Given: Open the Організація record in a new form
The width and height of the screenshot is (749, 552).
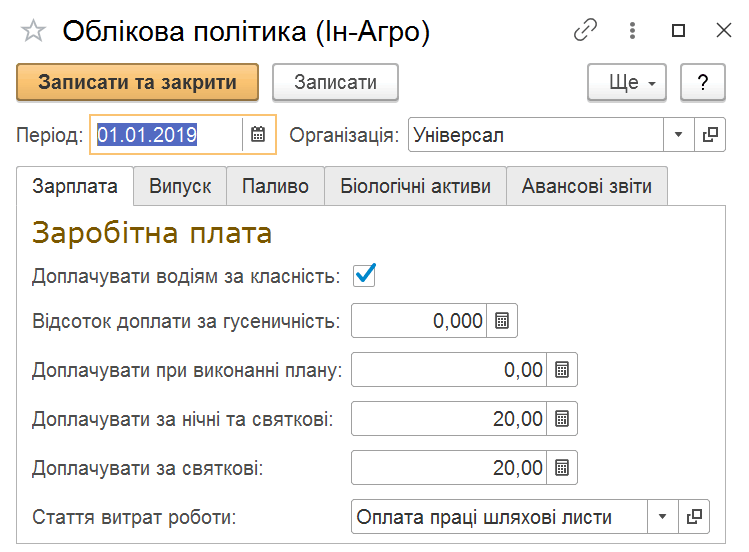Looking at the screenshot, I should point(710,135).
